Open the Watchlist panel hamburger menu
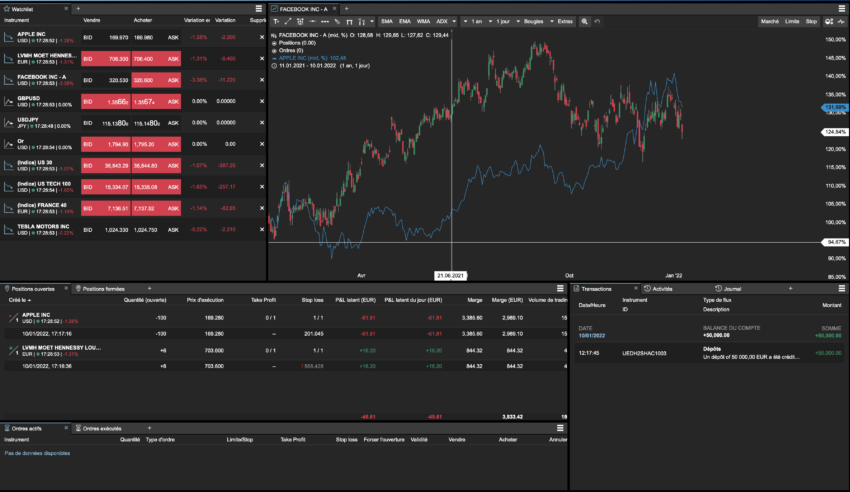Image resolution: width=850 pixels, height=492 pixels. pos(260,8)
